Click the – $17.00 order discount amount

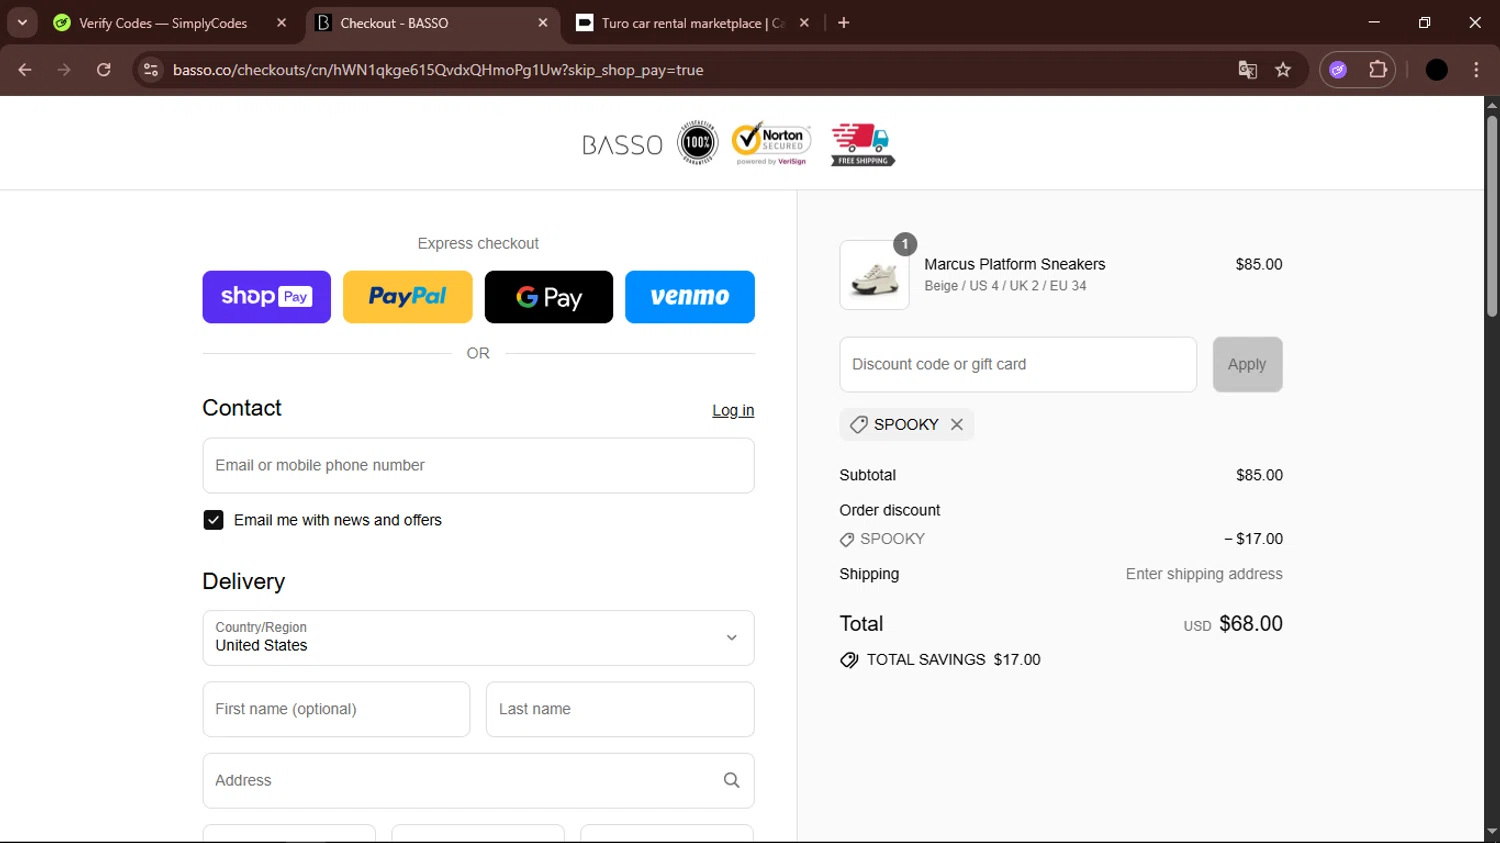tap(1253, 539)
